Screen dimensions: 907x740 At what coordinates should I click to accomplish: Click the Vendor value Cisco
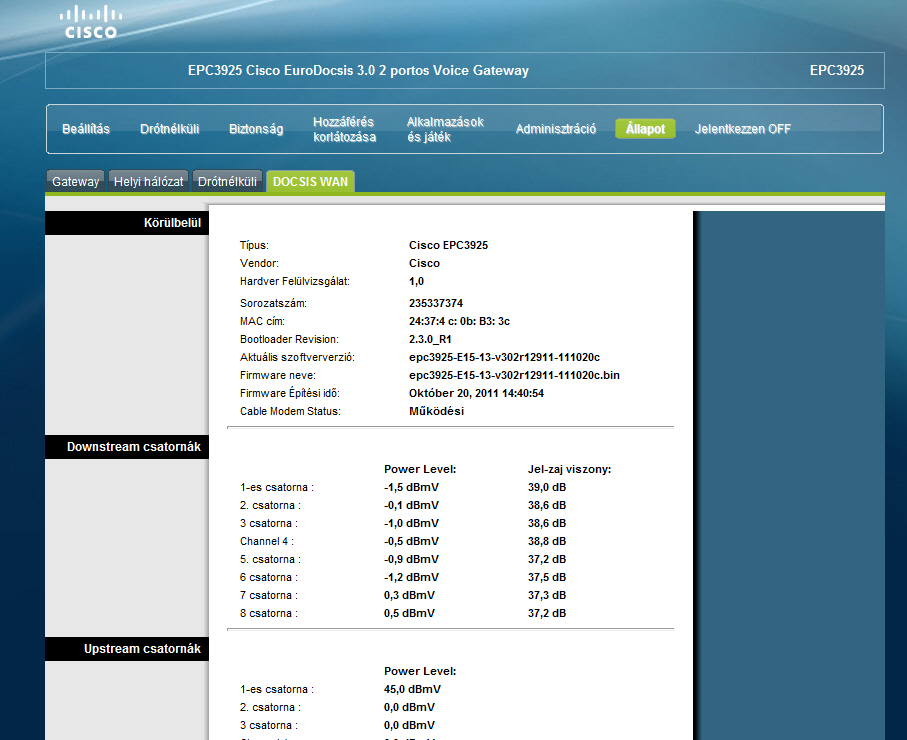pyautogui.click(x=424, y=263)
